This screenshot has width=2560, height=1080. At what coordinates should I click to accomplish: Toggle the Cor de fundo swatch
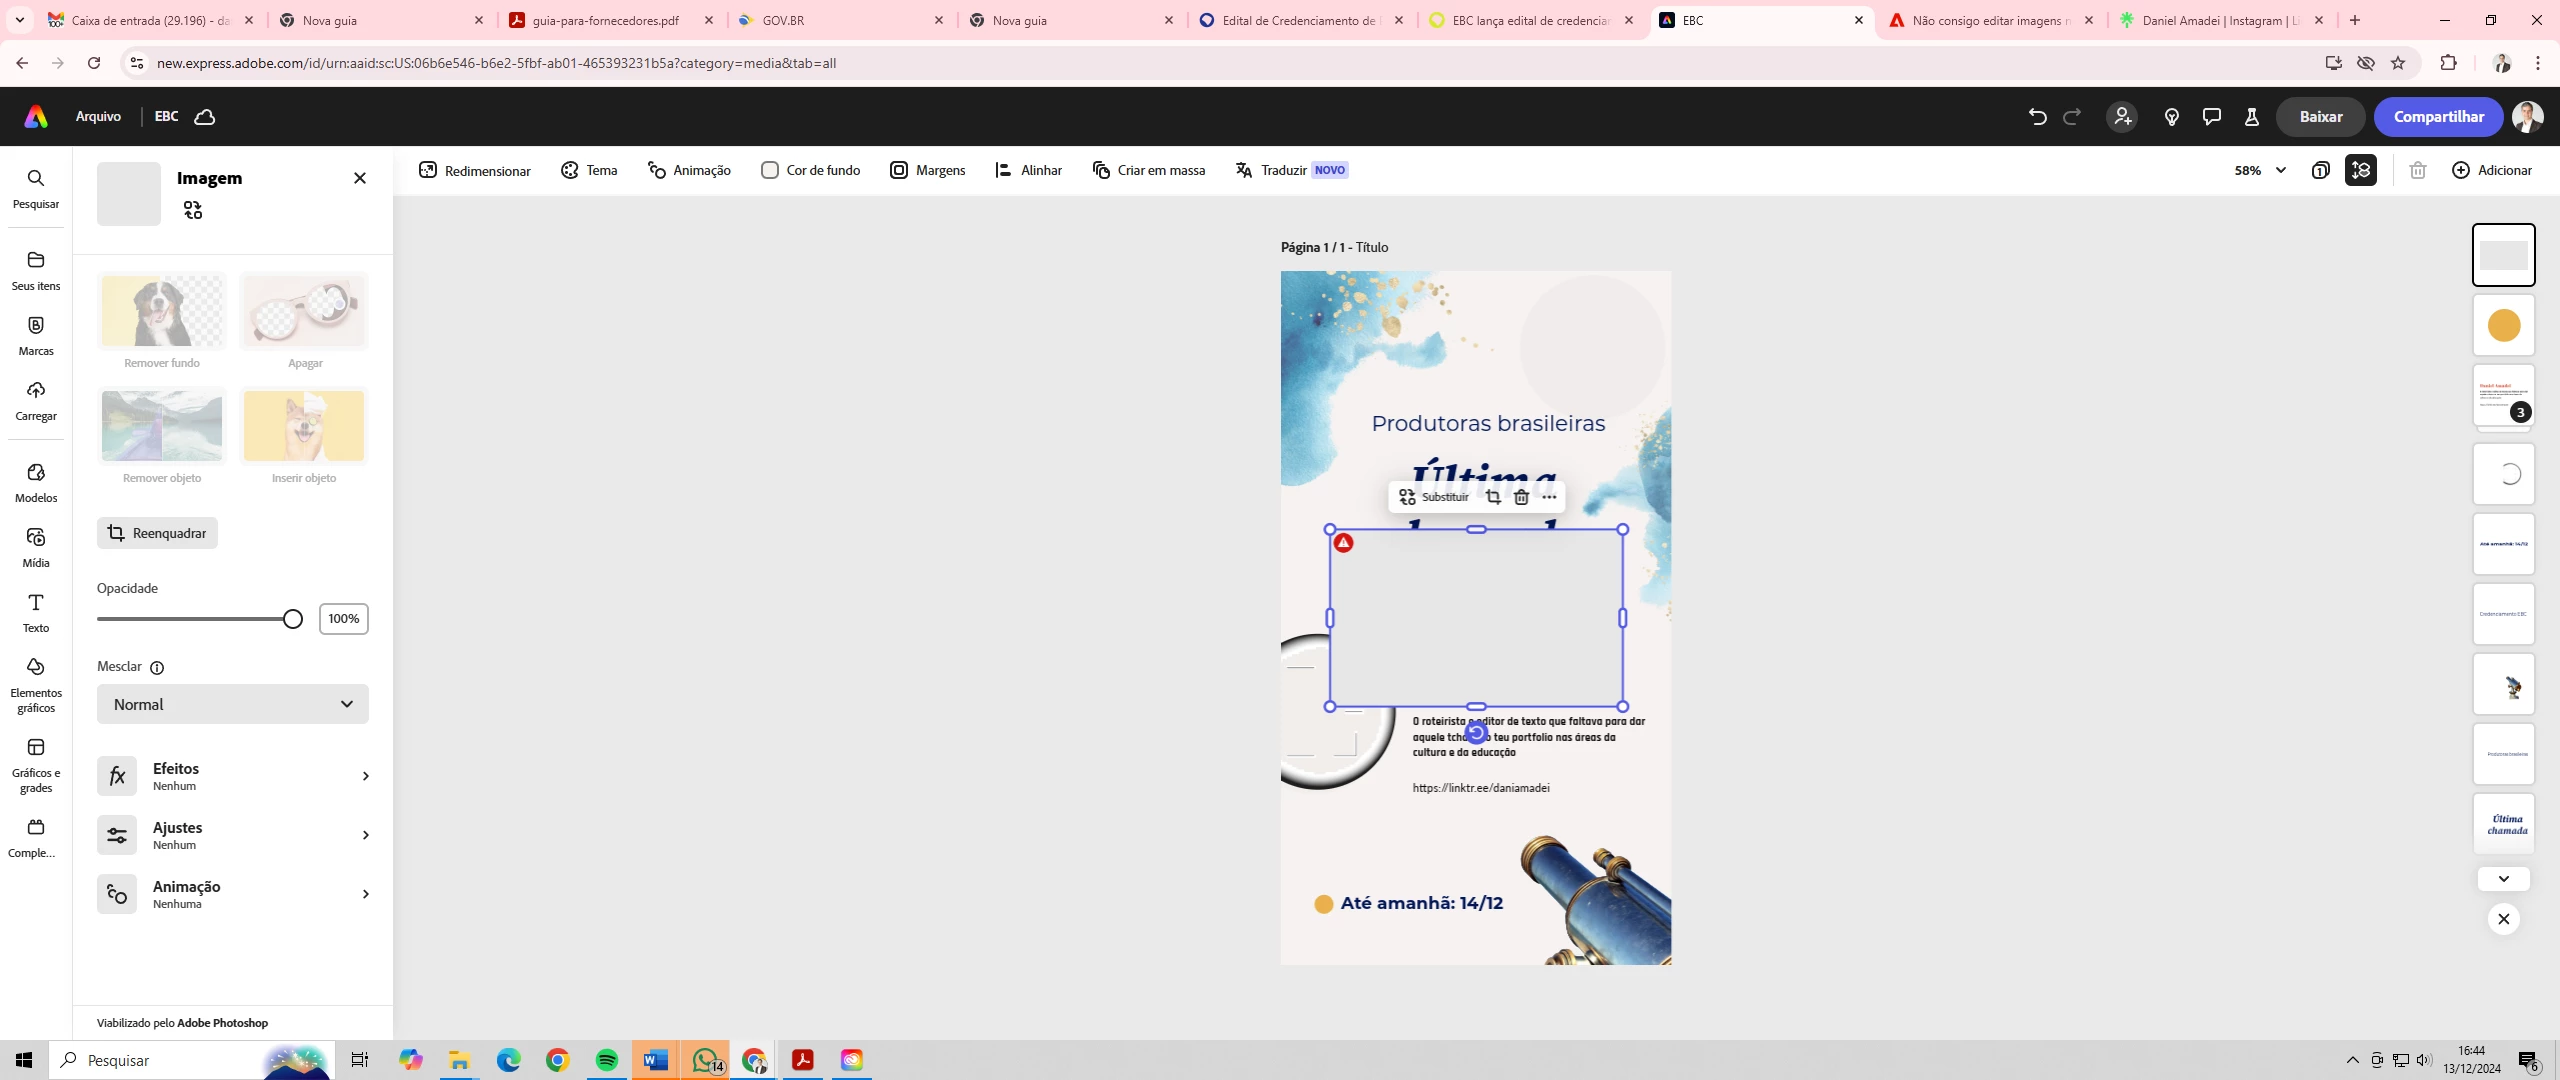click(x=770, y=170)
